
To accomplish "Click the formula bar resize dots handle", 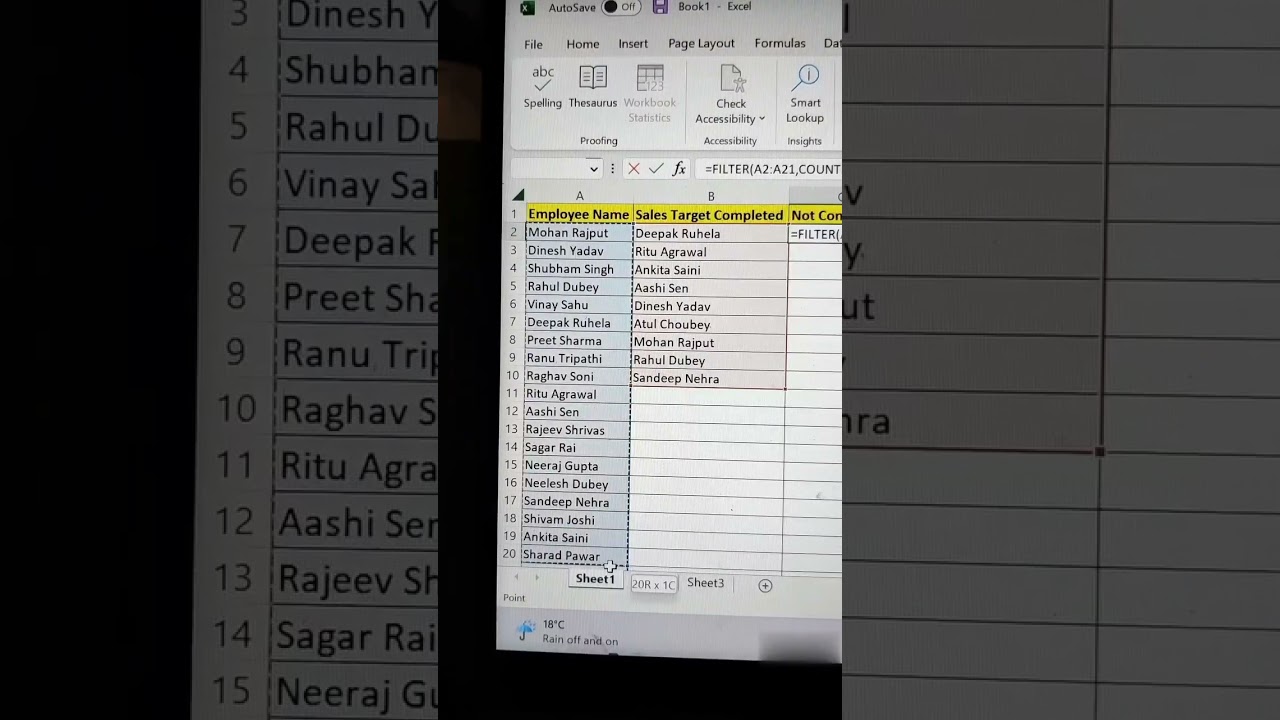I will tap(612, 169).
